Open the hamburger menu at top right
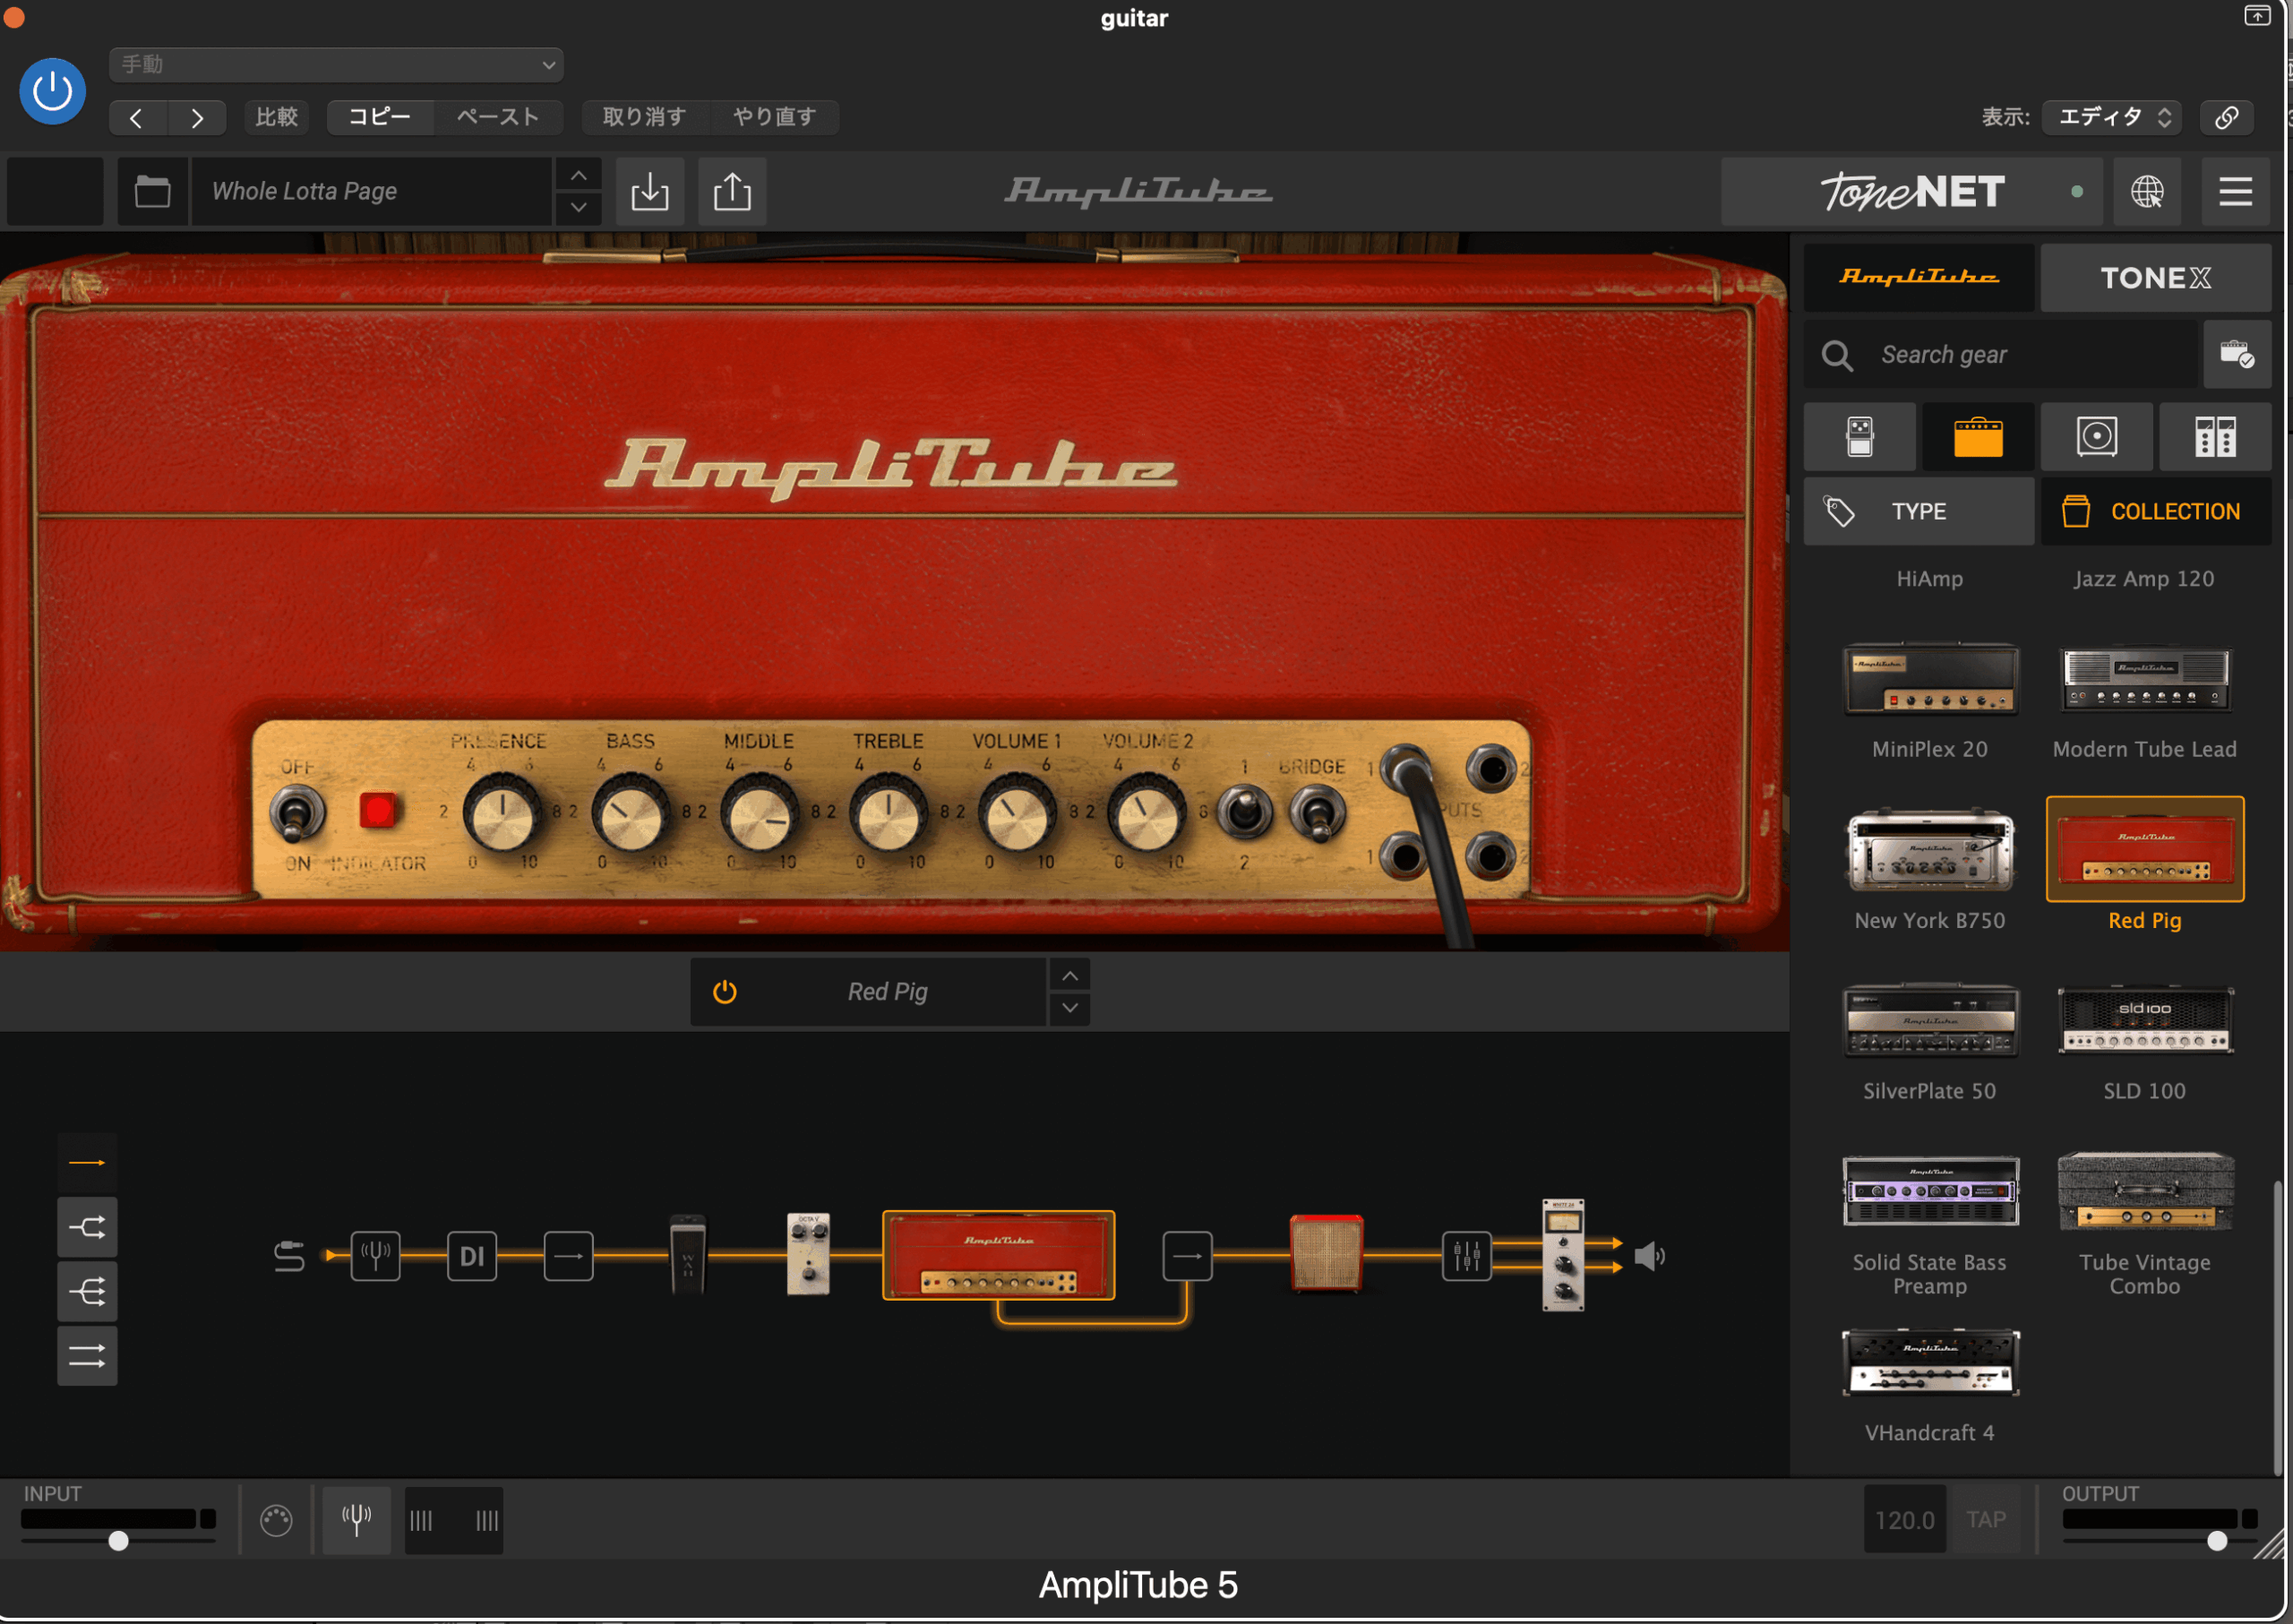The width and height of the screenshot is (2293, 1624). click(2233, 191)
